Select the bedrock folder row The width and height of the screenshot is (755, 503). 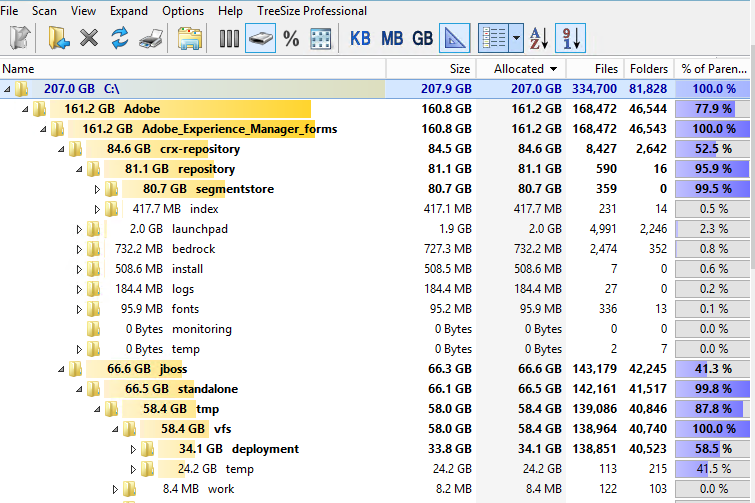point(193,249)
